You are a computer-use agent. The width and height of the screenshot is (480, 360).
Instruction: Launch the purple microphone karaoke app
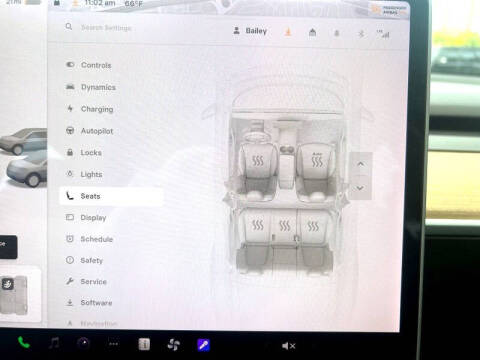point(204,345)
